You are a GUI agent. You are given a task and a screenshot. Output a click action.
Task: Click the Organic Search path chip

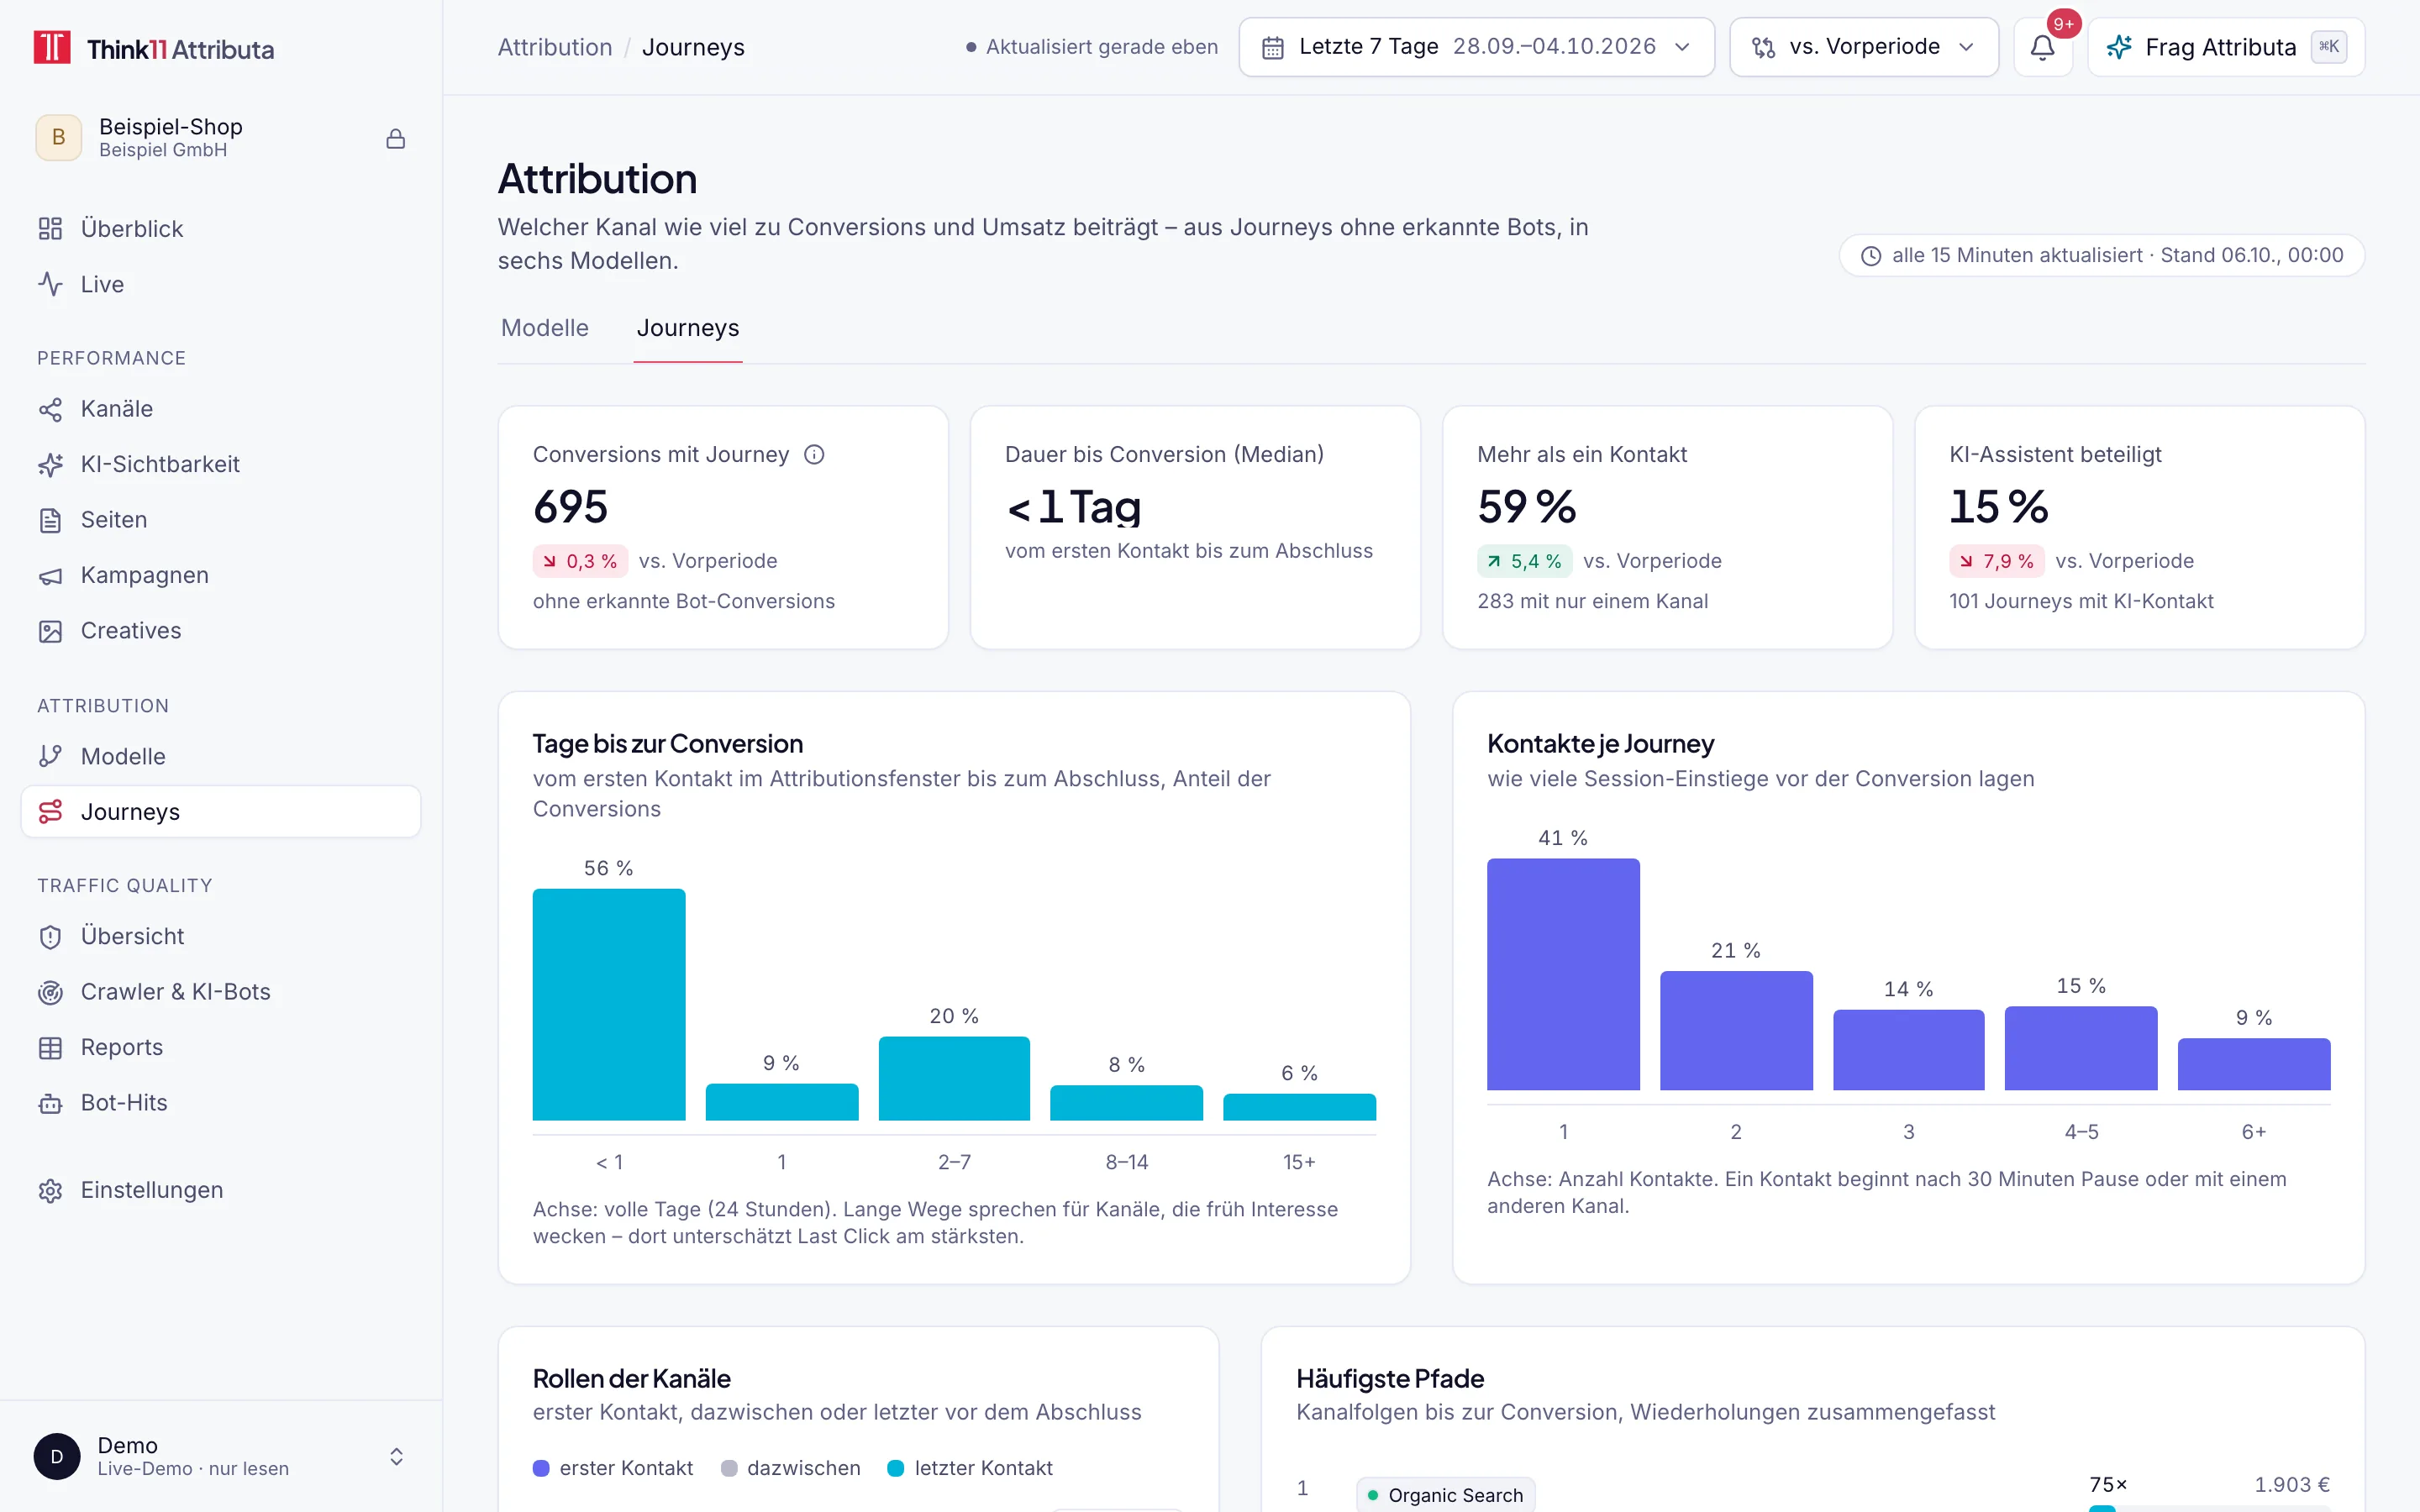[x=1445, y=1495]
